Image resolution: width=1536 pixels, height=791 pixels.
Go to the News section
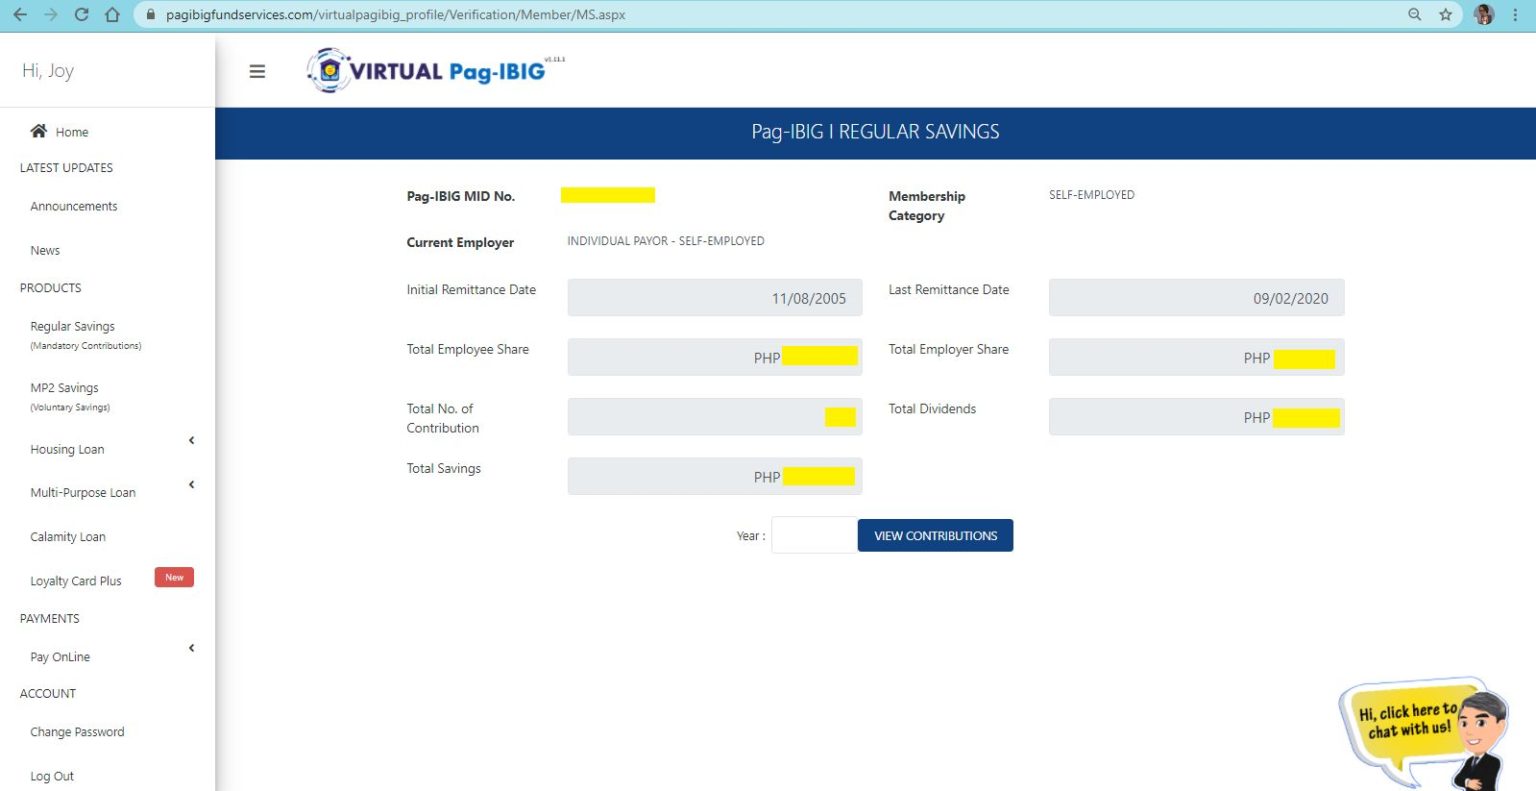coord(44,250)
